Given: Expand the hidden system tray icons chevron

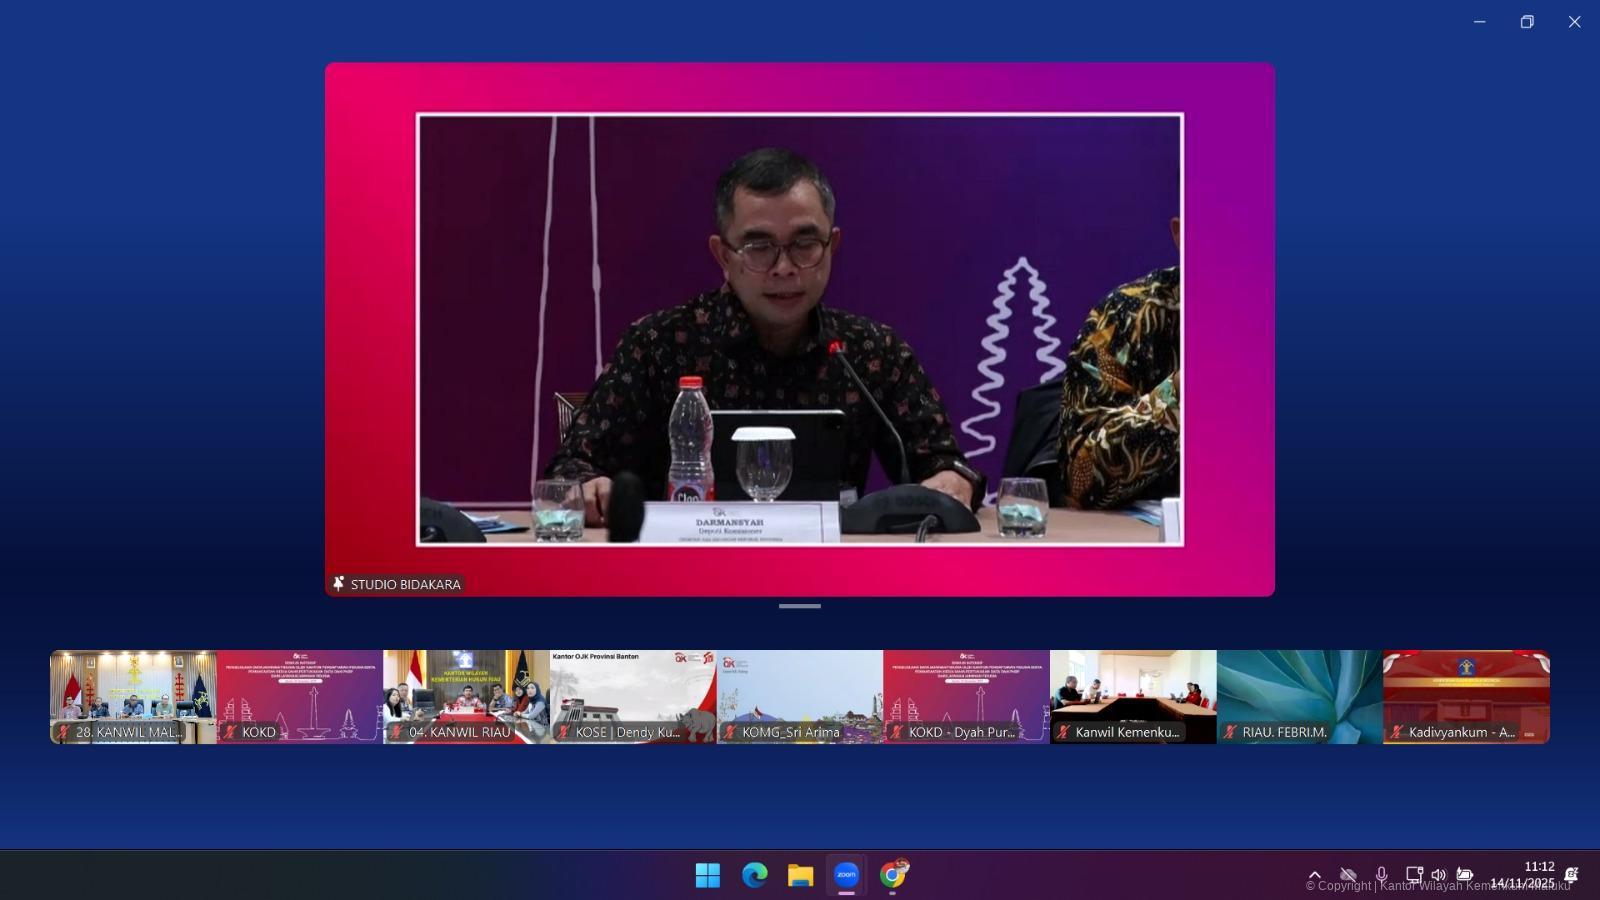Looking at the screenshot, I should [x=1315, y=875].
